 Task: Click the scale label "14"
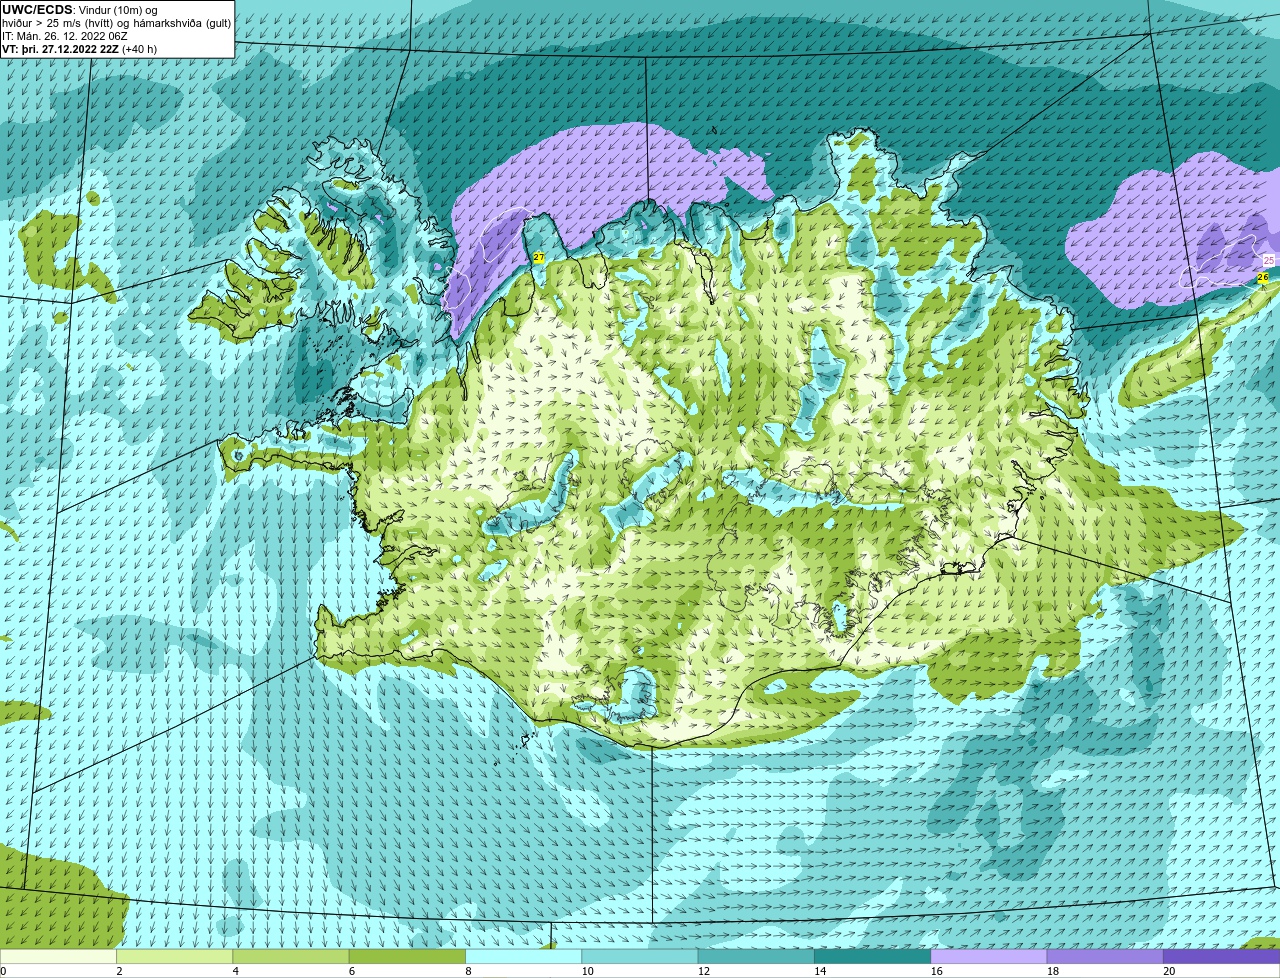click(x=820, y=970)
